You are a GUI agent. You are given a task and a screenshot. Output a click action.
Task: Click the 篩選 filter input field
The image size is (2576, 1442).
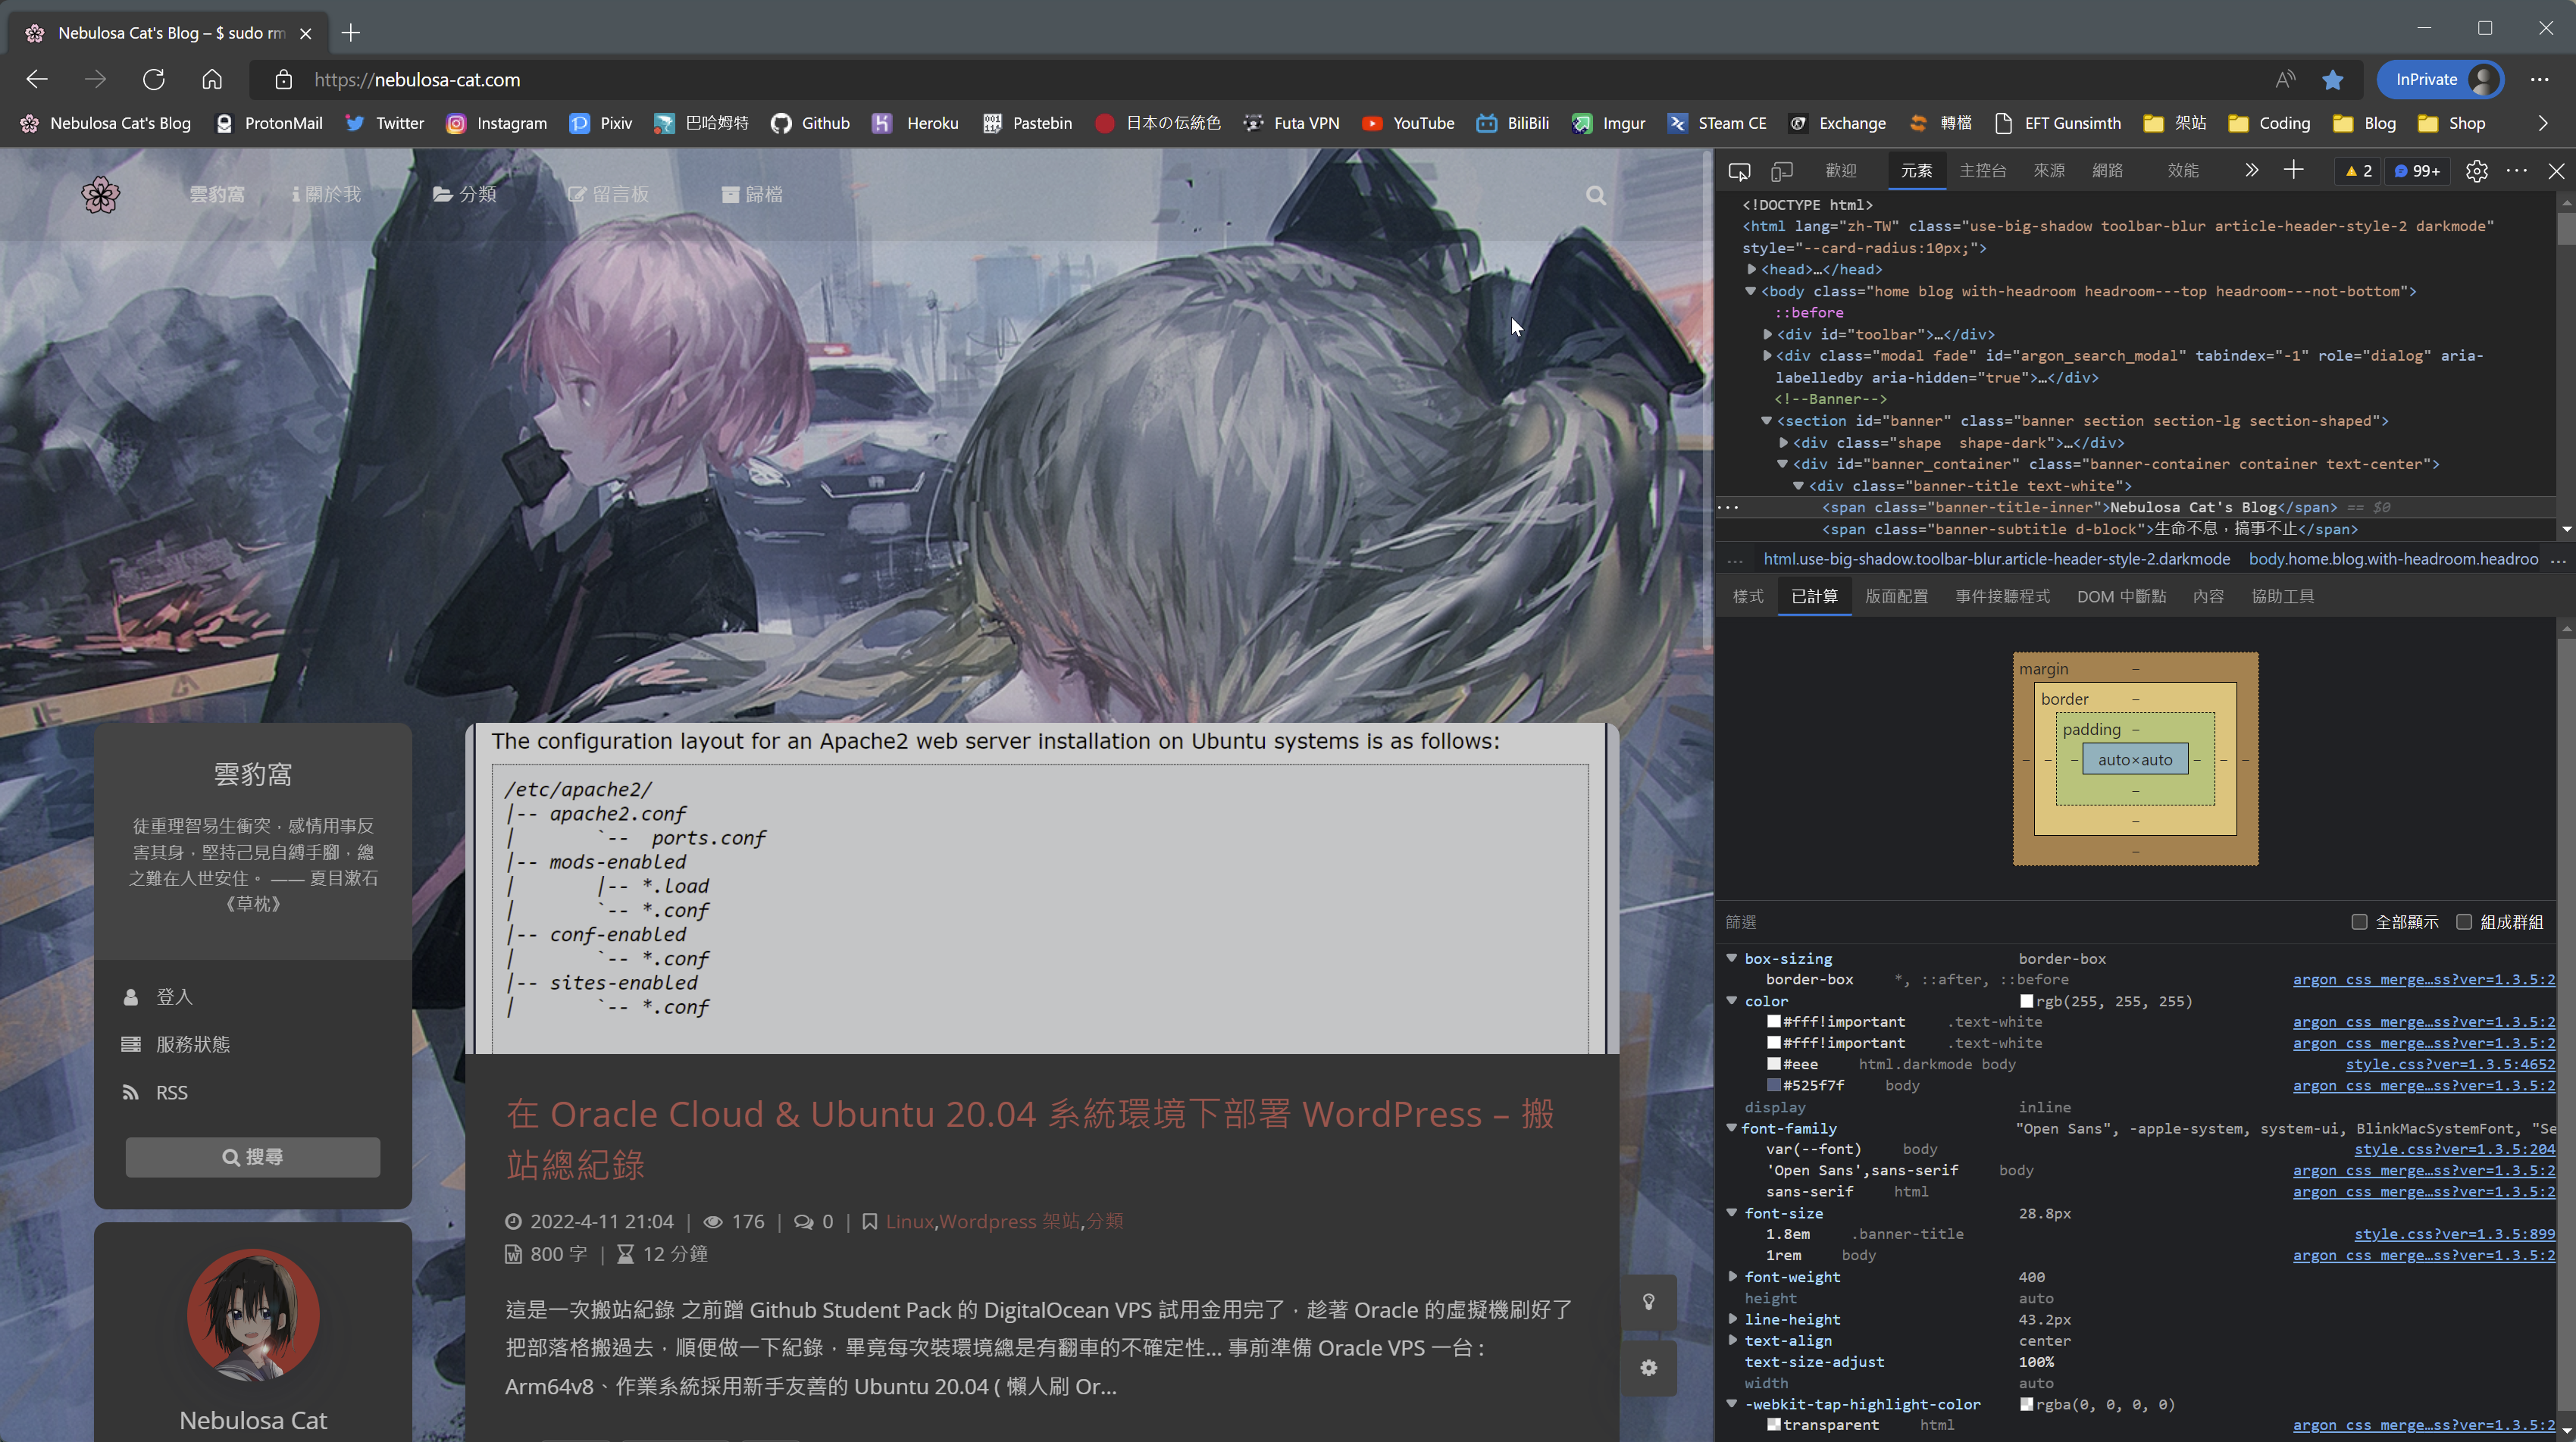[2030, 922]
